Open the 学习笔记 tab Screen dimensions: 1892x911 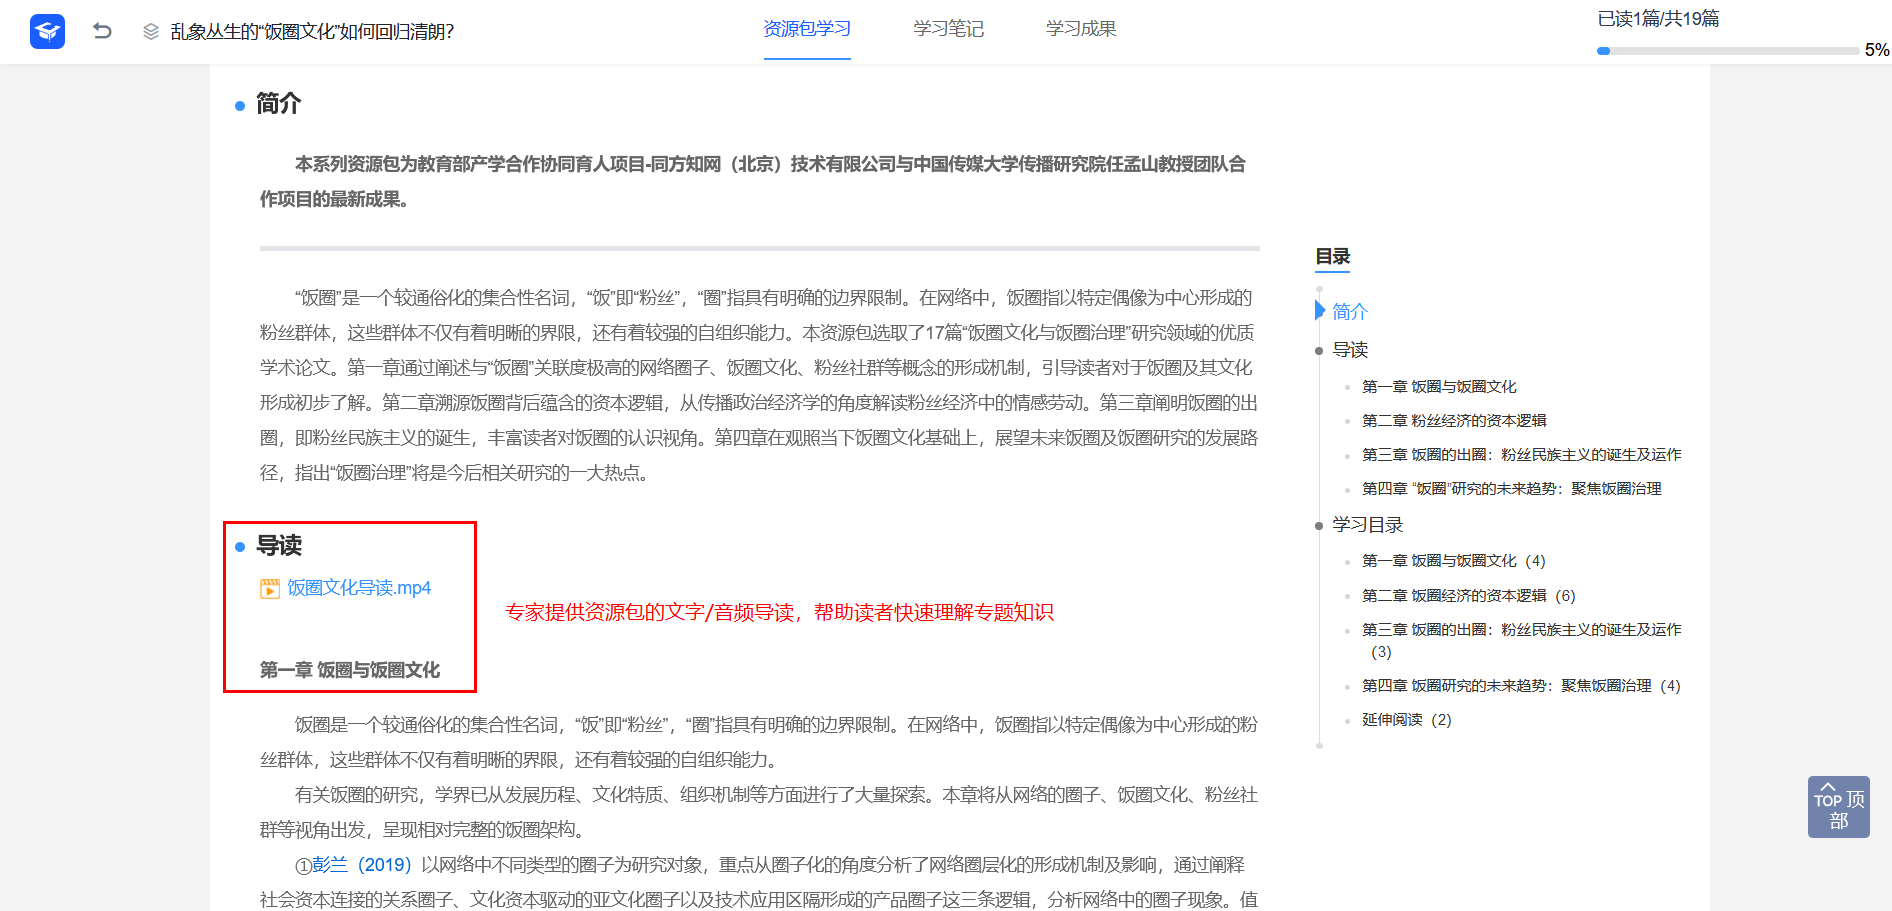click(948, 29)
